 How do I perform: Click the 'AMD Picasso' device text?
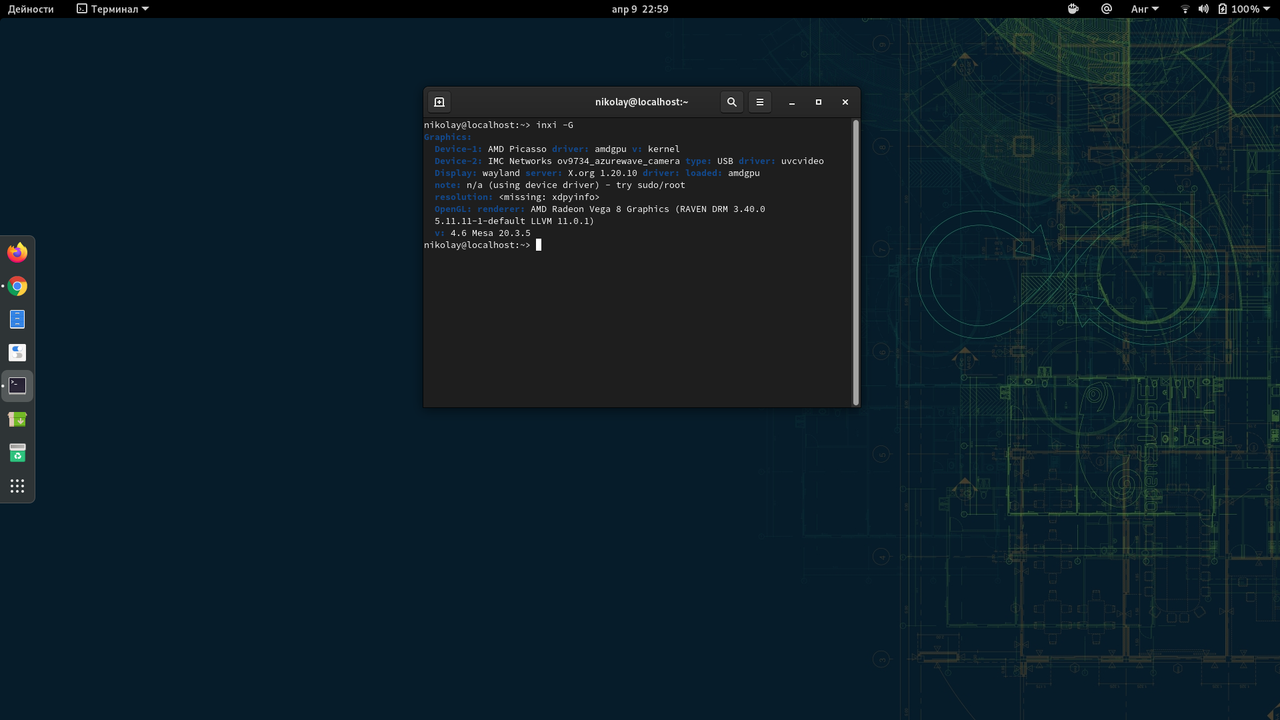tap(517, 149)
